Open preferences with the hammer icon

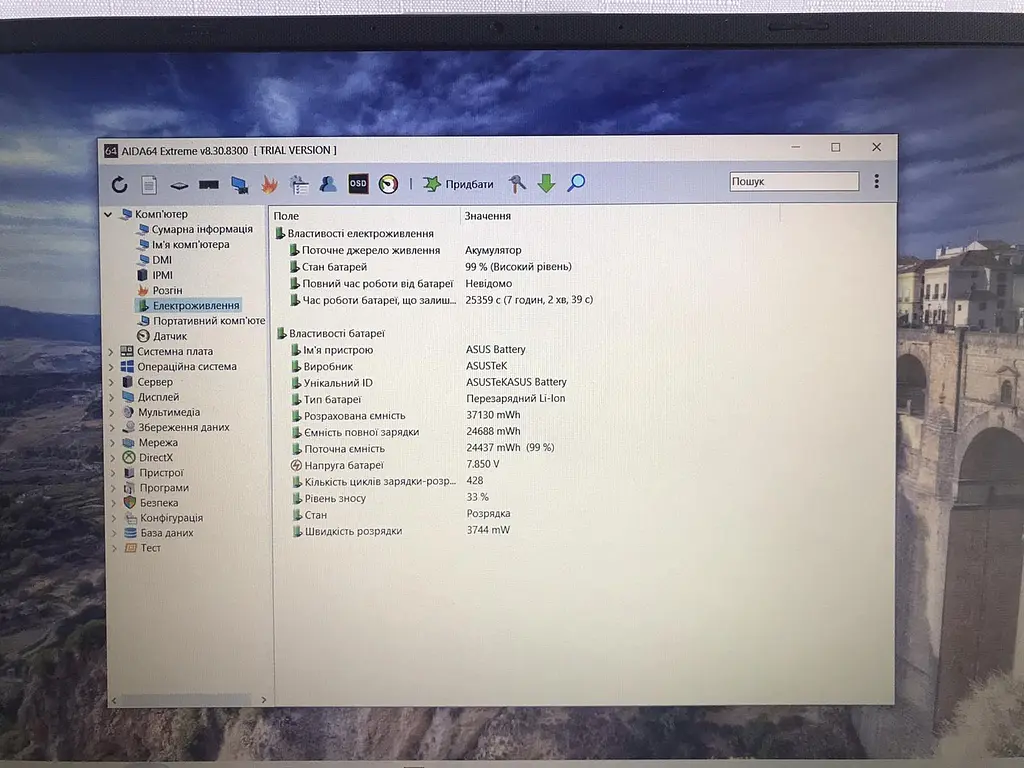[517, 184]
